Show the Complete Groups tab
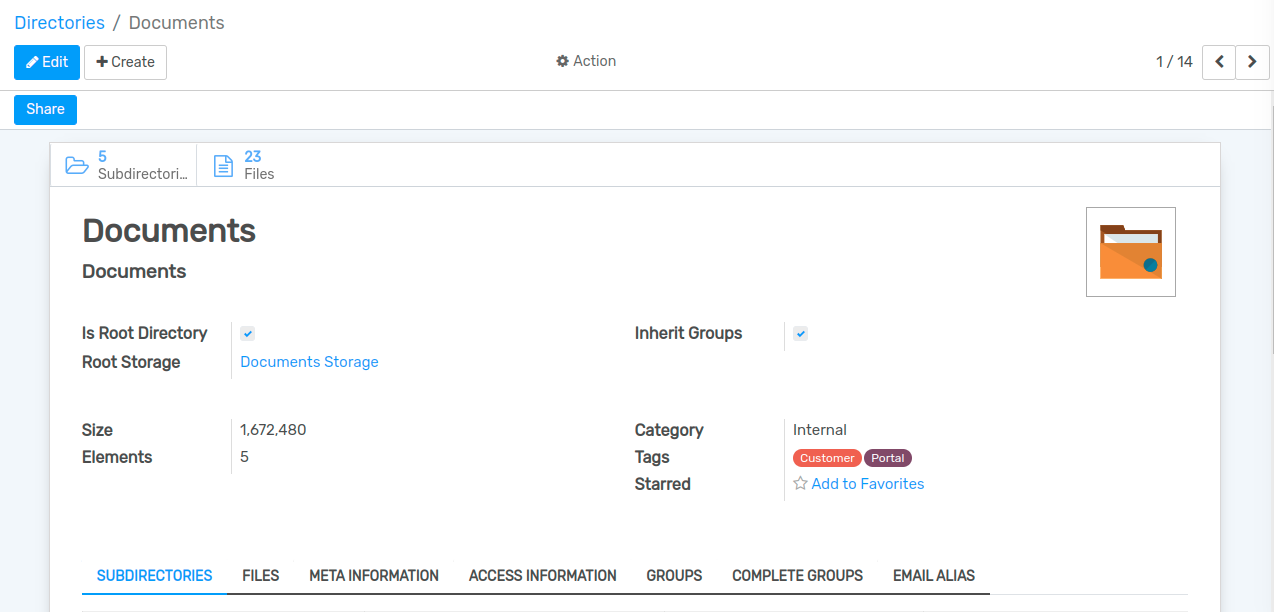This screenshot has width=1274, height=612. (797, 576)
